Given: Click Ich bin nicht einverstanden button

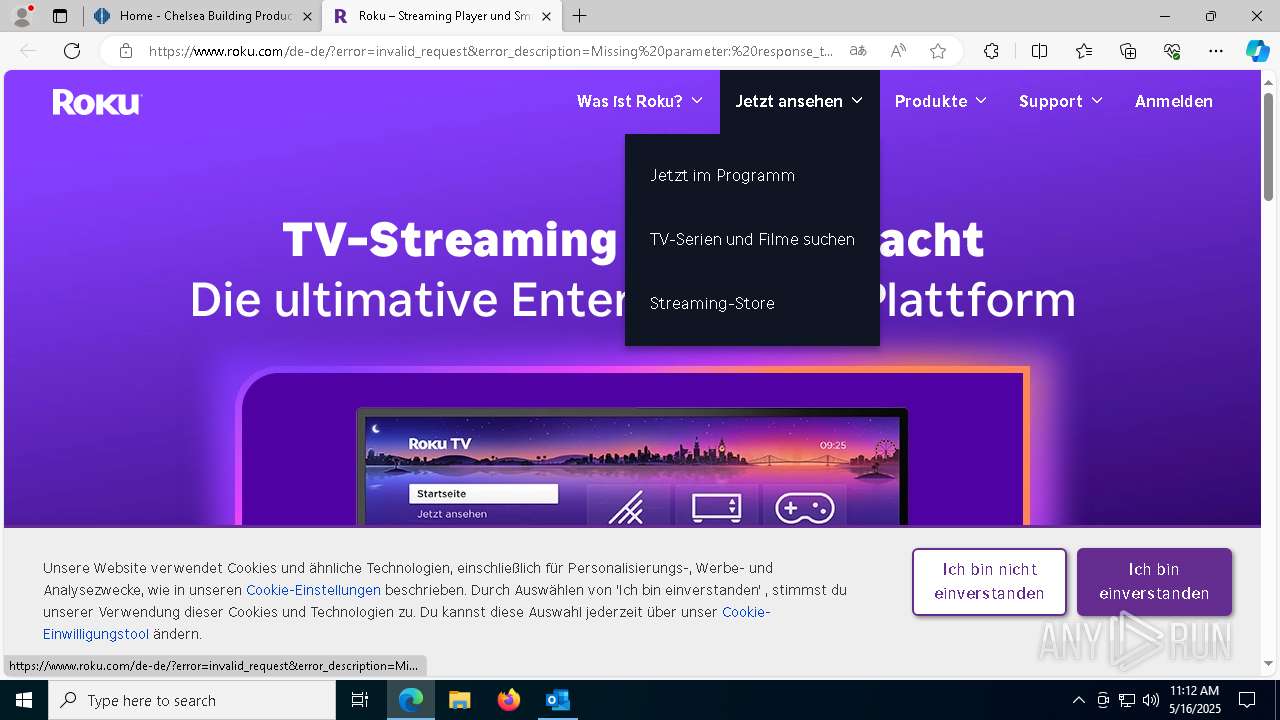Looking at the screenshot, I should coord(989,581).
